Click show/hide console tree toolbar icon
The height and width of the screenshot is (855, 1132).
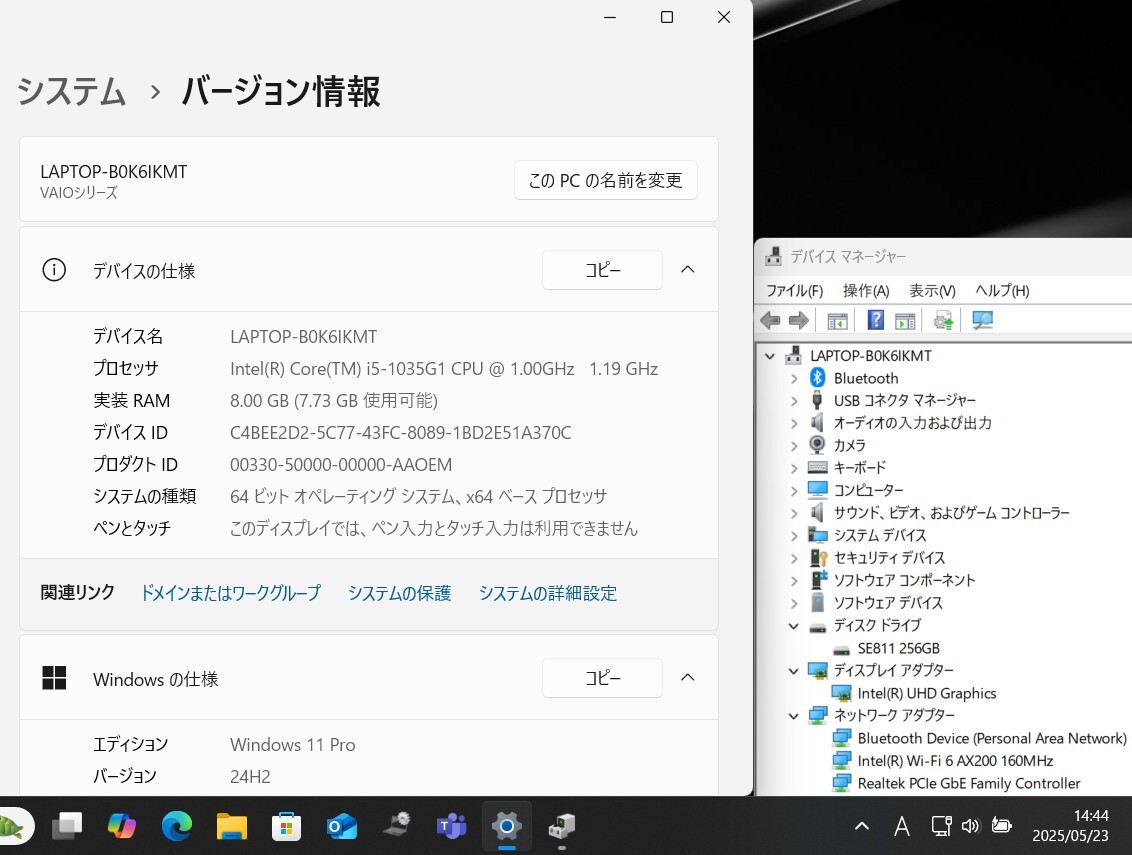click(837, 321)
